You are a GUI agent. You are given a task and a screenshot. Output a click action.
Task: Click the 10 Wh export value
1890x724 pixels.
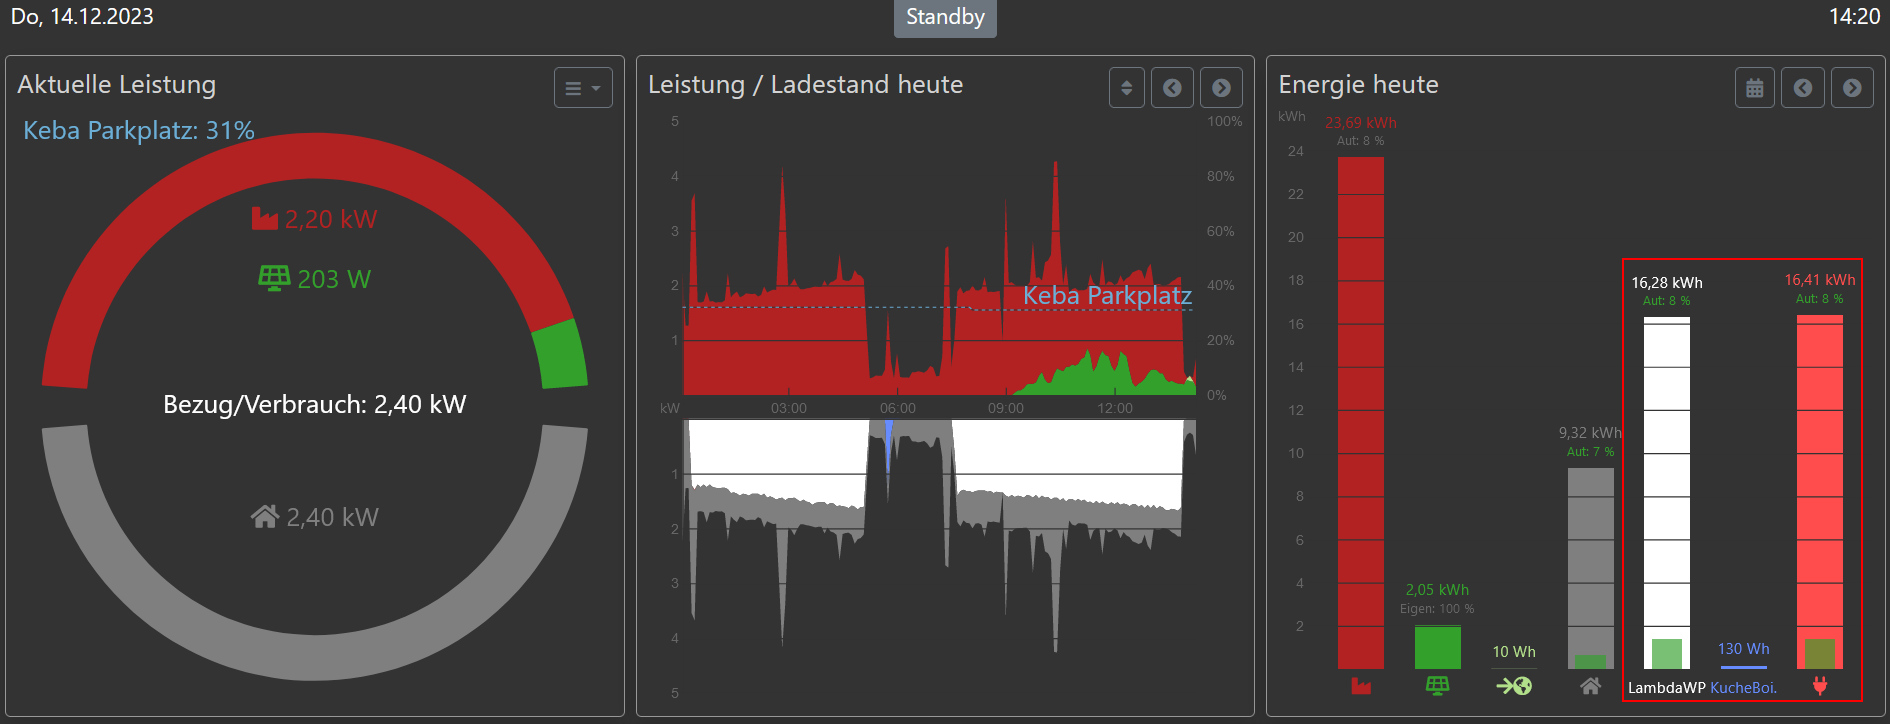1514,652
